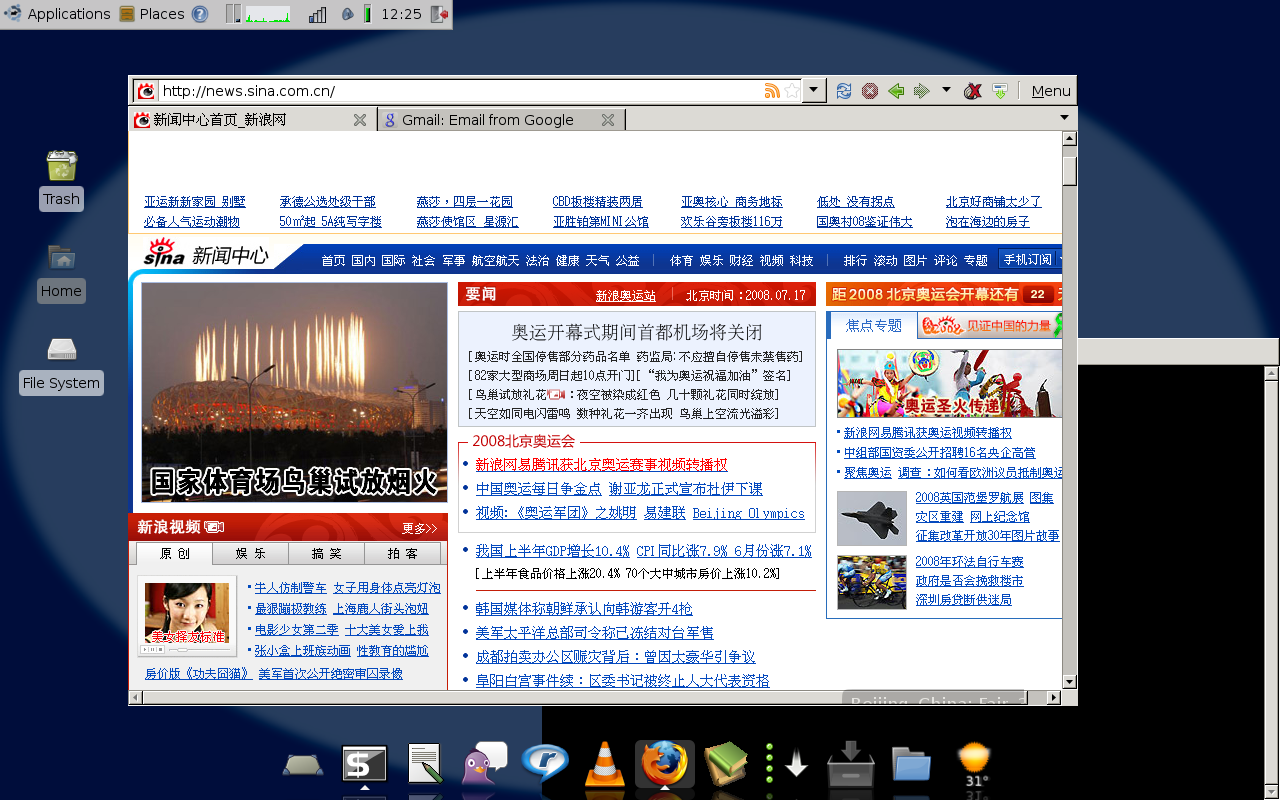
Task: Click the Firefox icon in the dock
Action: (x=665, y=764)
